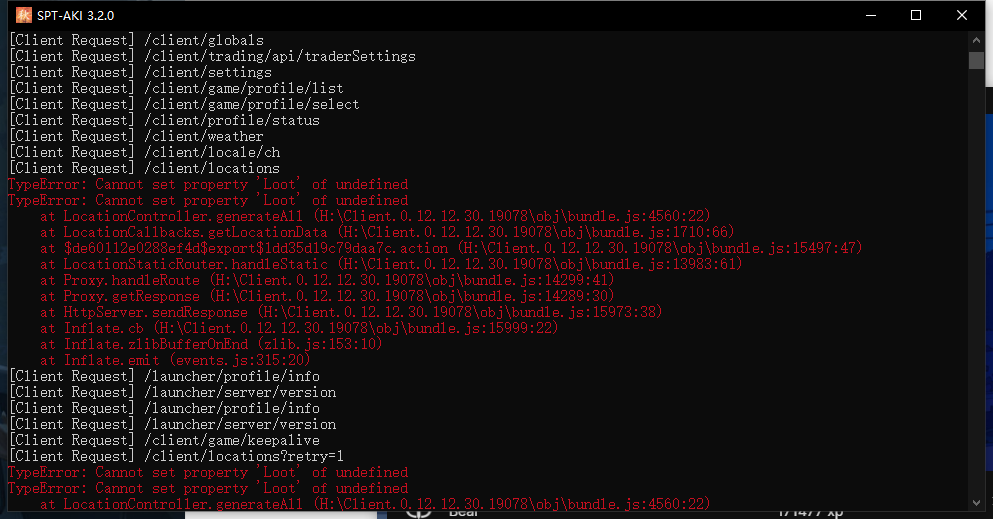Click the /client/trading/api/traderSettings log line
Image resolution: width=993 pixels, height=519 pixels.
pos(212,56)
